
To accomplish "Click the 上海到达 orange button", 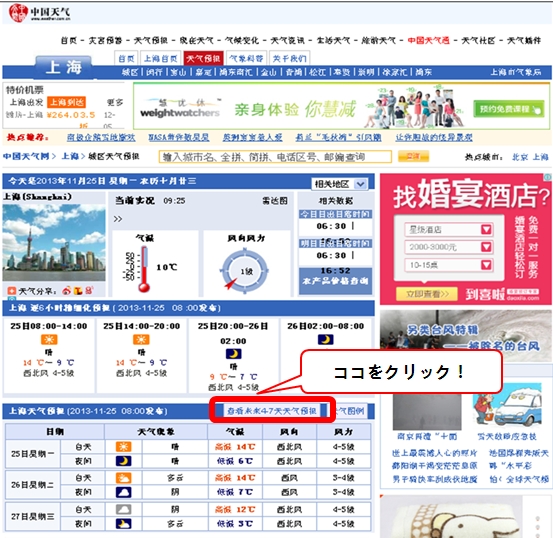I will 66,102.
